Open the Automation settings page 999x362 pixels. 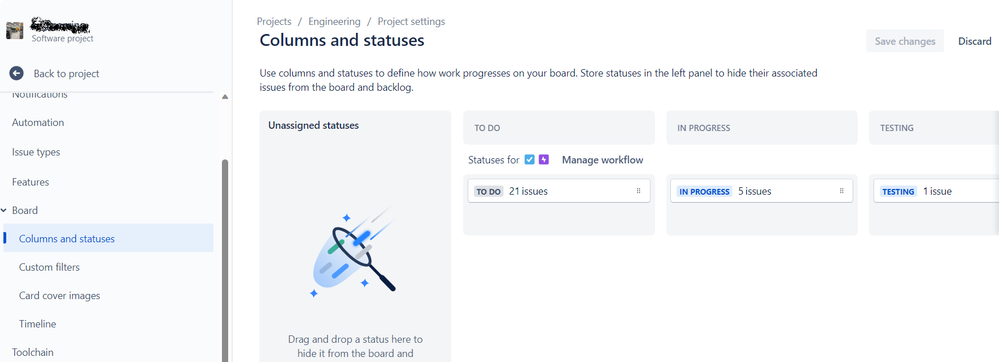click(38, 122)
